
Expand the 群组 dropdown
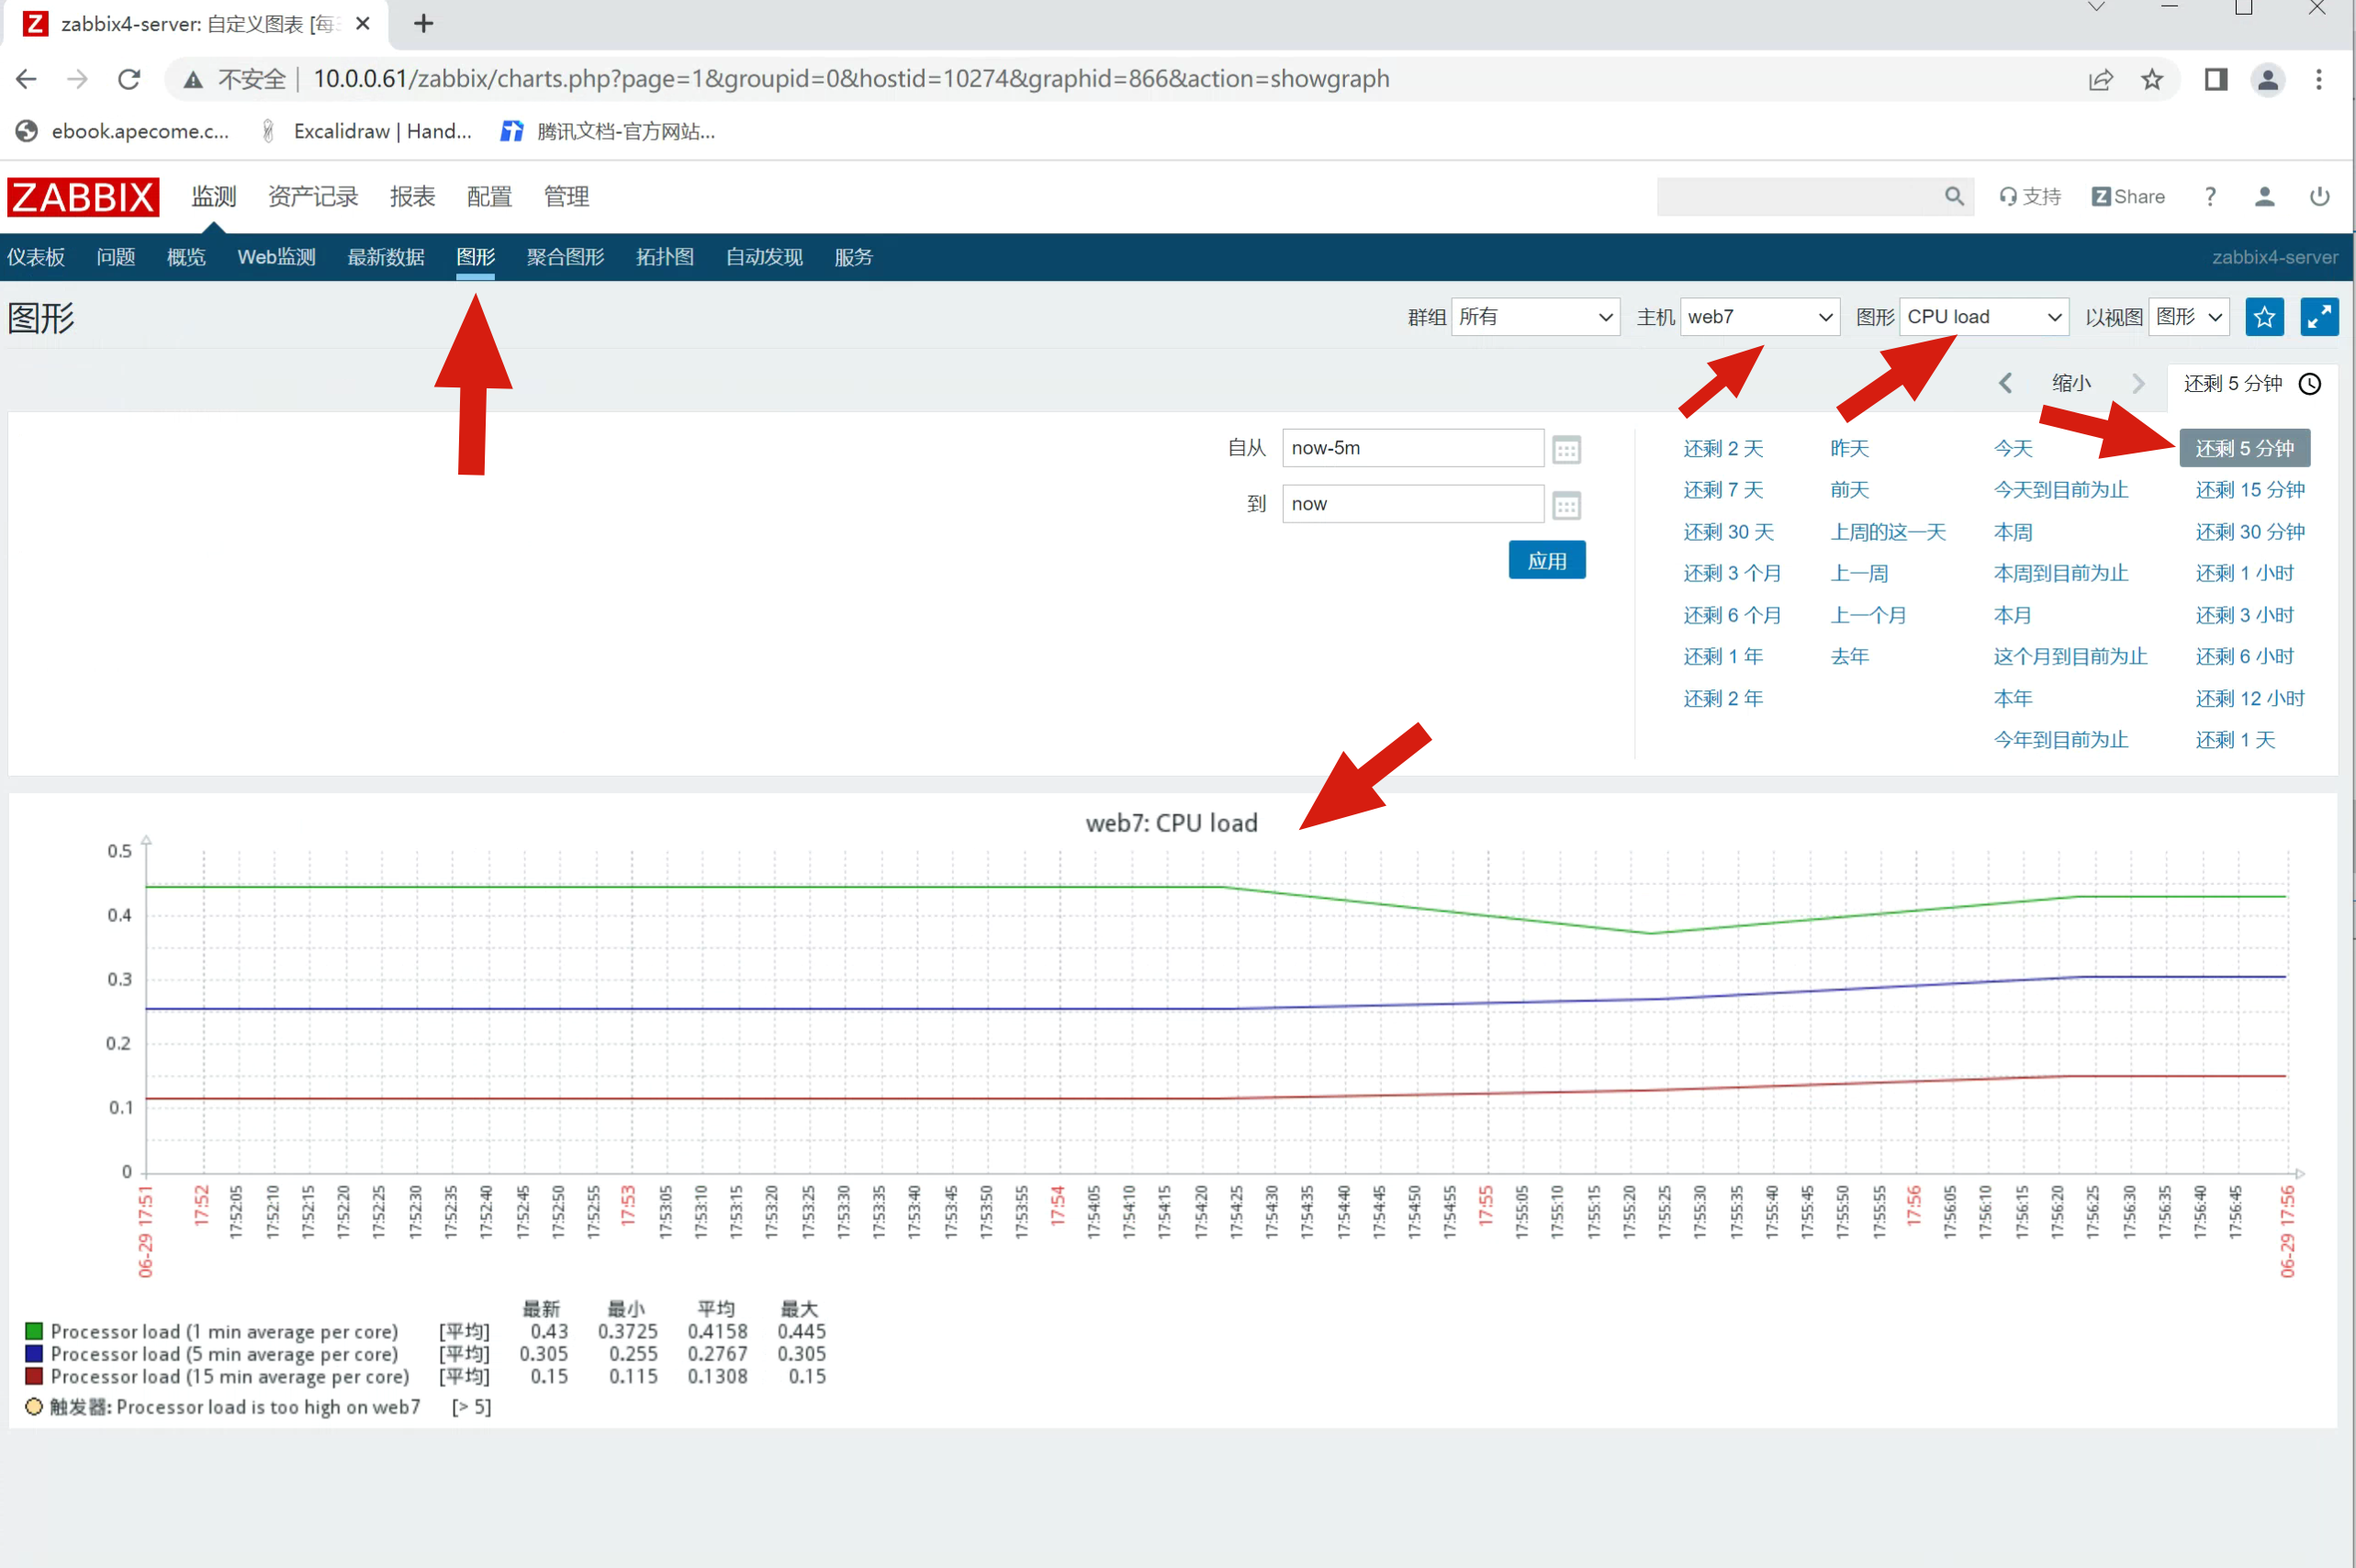(1535, 317)
